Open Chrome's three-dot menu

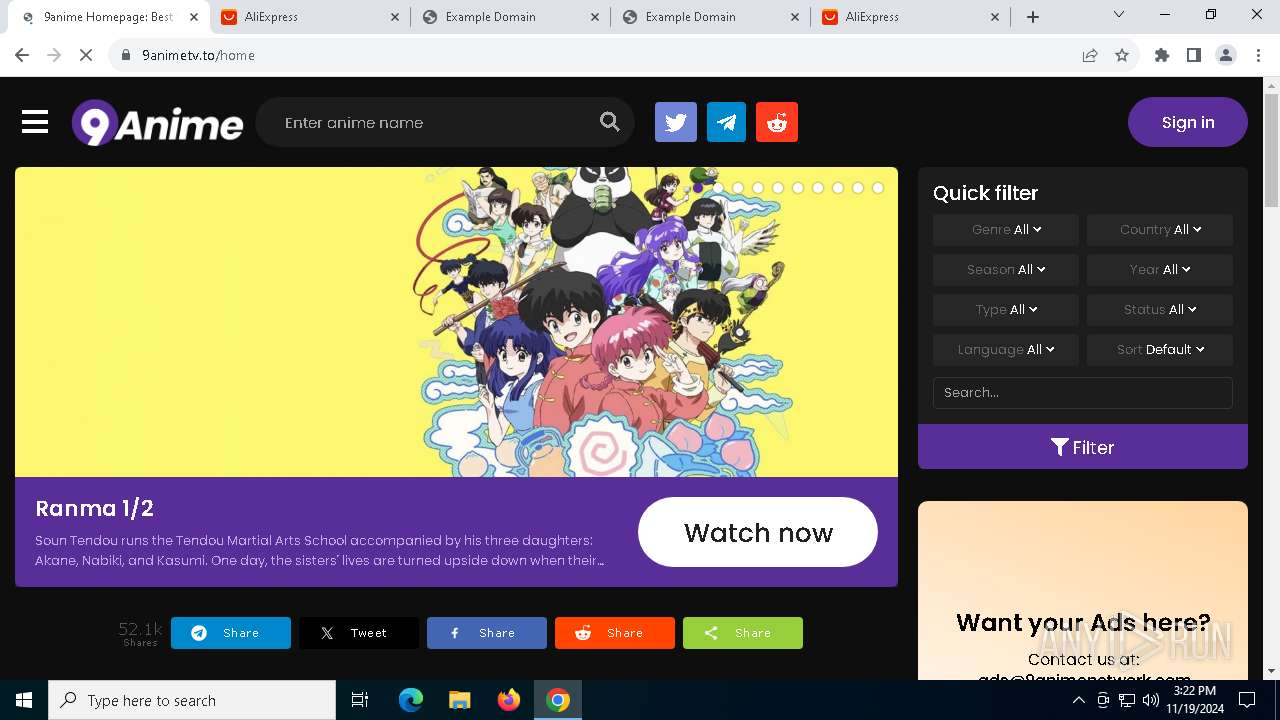pyautogui.click(x=1257, y=55)
